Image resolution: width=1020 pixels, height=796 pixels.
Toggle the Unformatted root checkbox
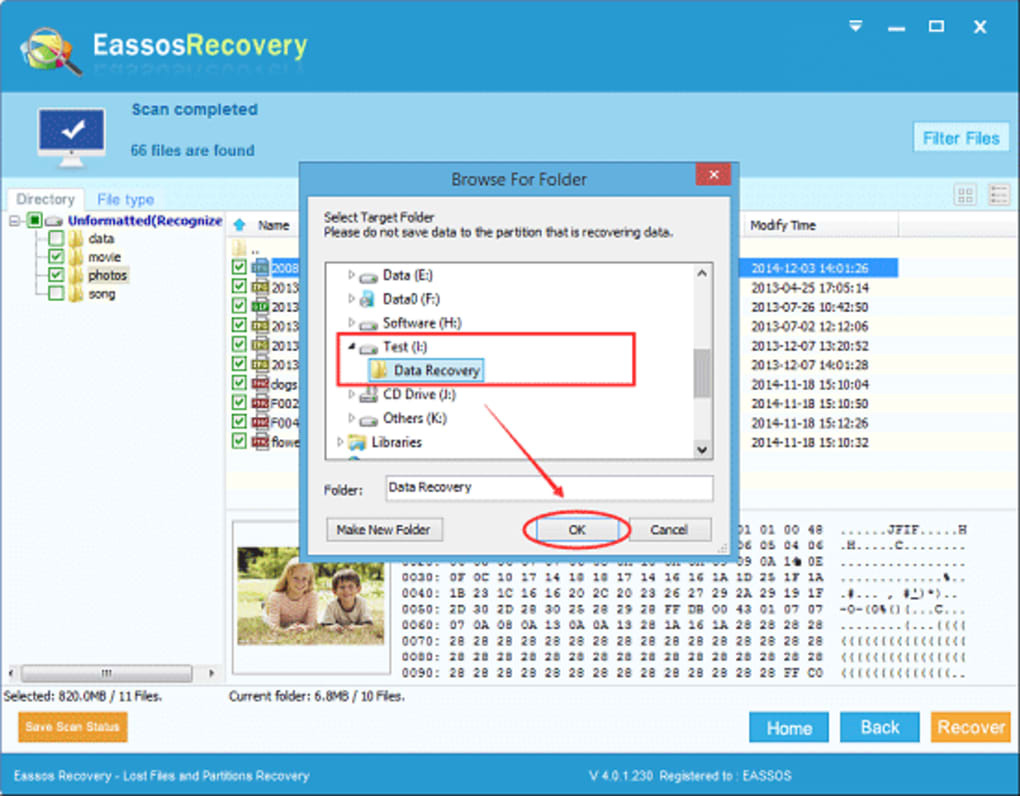34,220
